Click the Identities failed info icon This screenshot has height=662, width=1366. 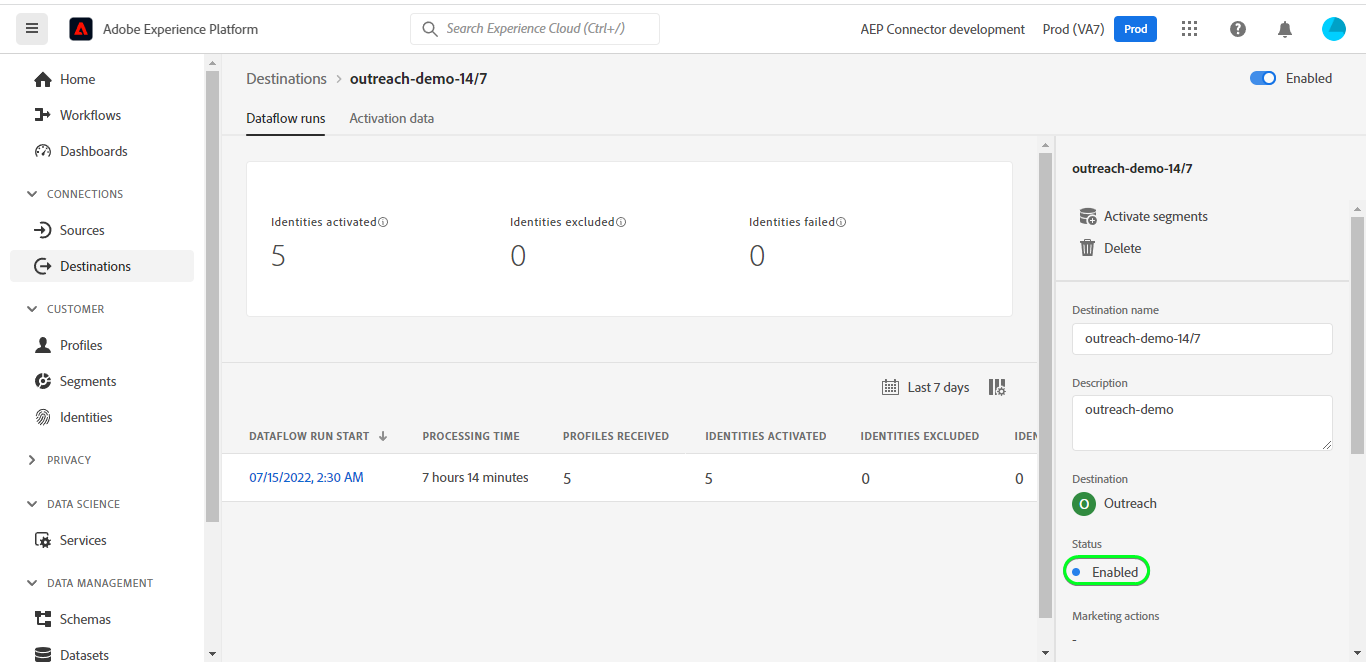841,222
